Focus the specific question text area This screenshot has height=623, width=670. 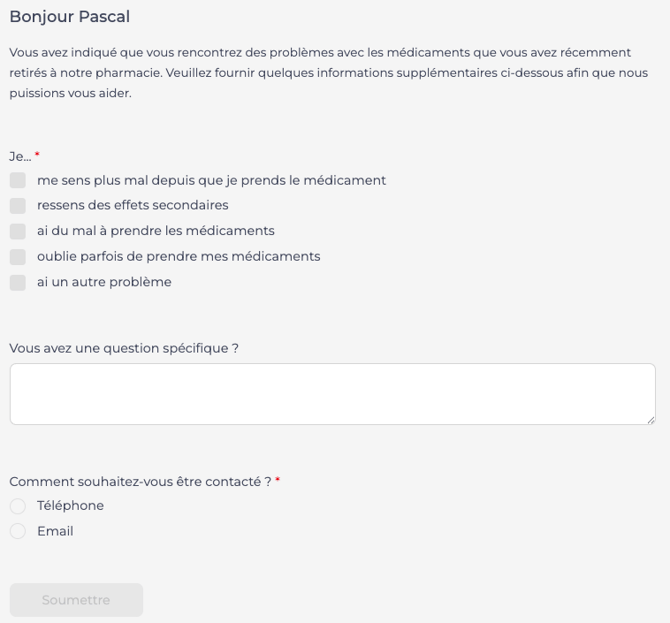point(332,394)
